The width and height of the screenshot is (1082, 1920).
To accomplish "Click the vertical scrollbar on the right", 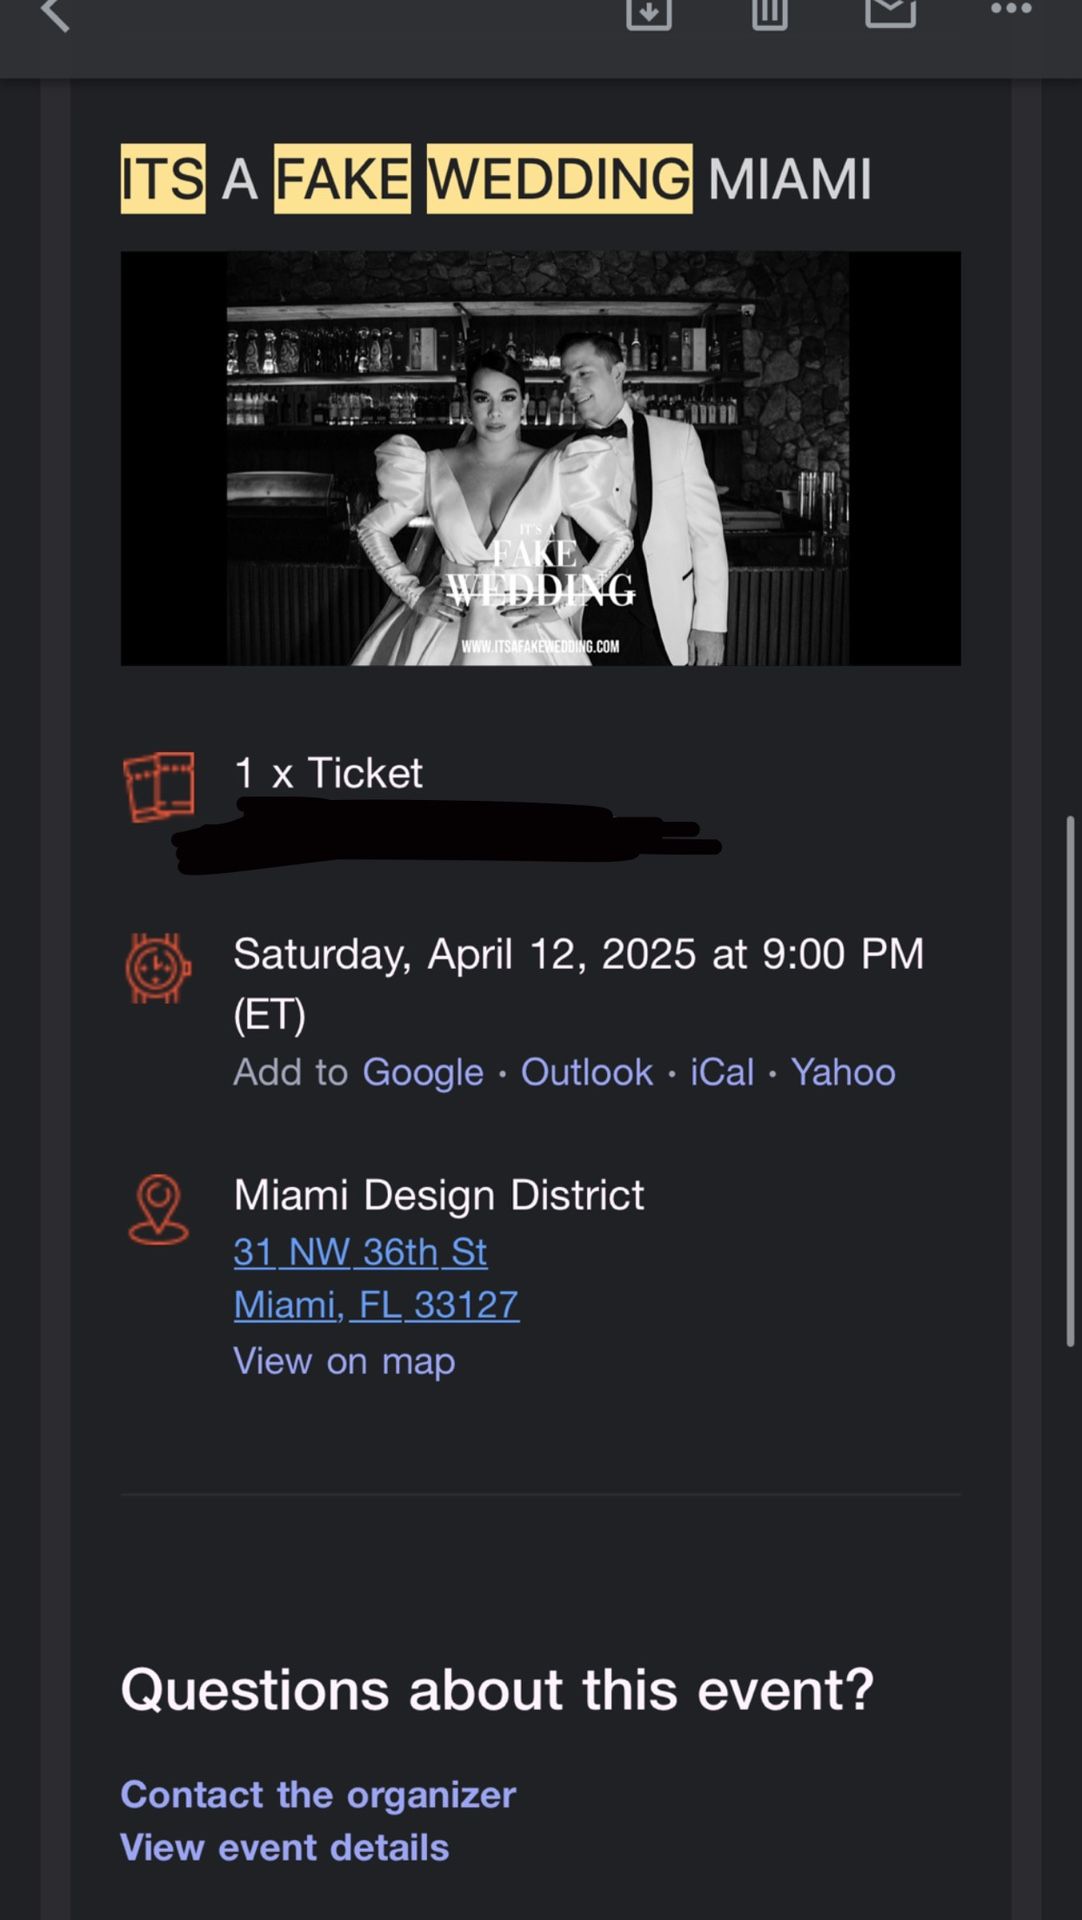I will point(1070,1080).
